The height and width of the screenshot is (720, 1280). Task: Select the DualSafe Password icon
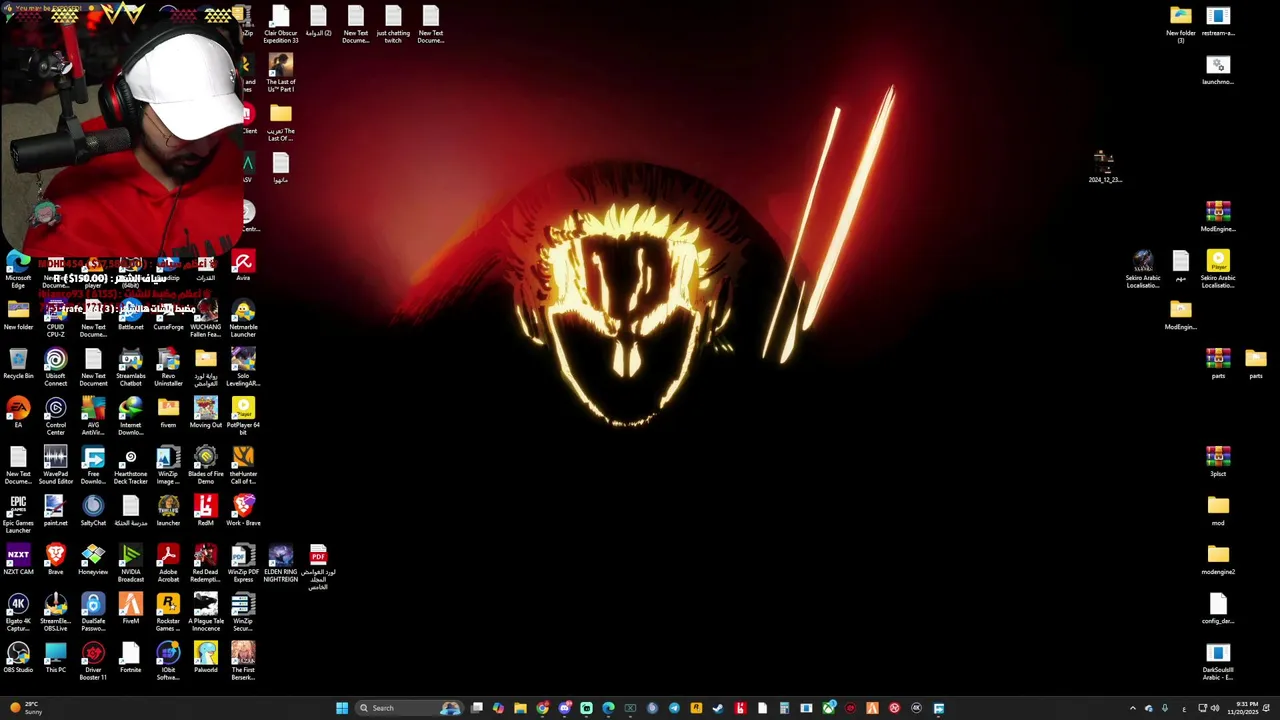93,612
